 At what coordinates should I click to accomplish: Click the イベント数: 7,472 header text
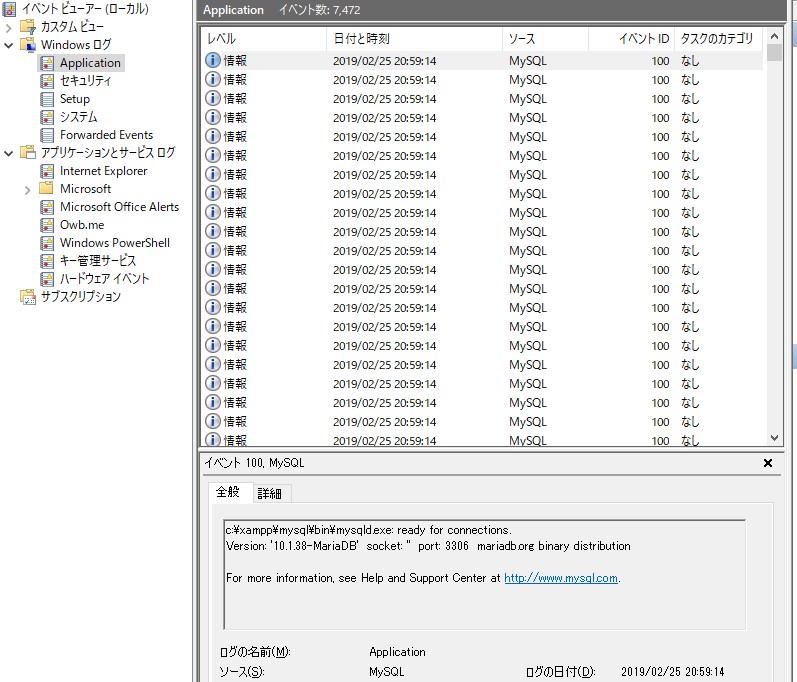[319, 10]
